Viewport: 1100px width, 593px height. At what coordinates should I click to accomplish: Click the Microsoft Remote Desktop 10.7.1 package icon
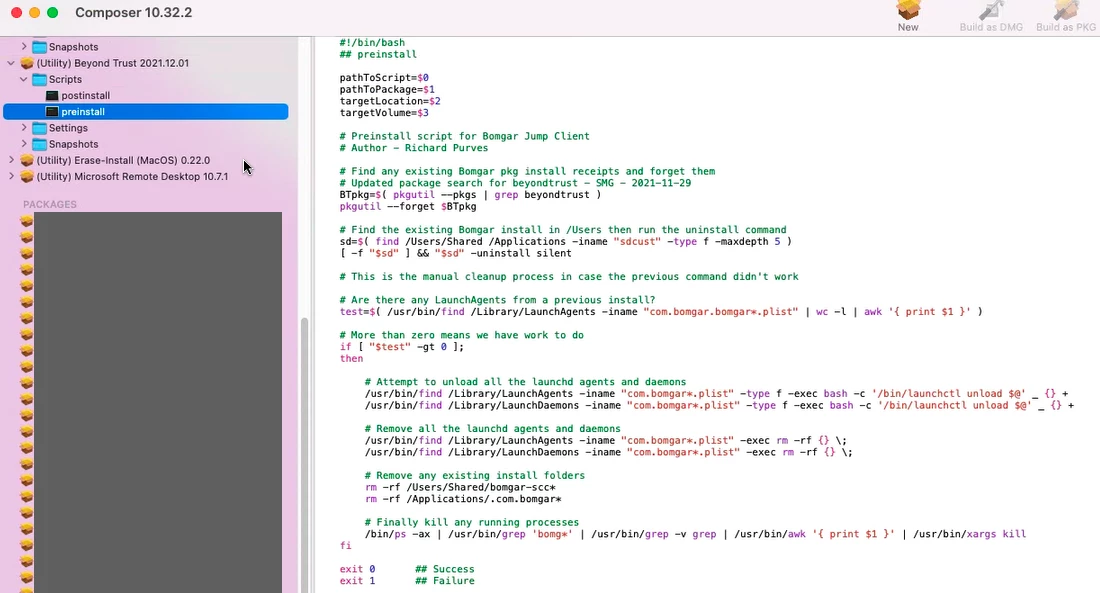coord(27,176)
